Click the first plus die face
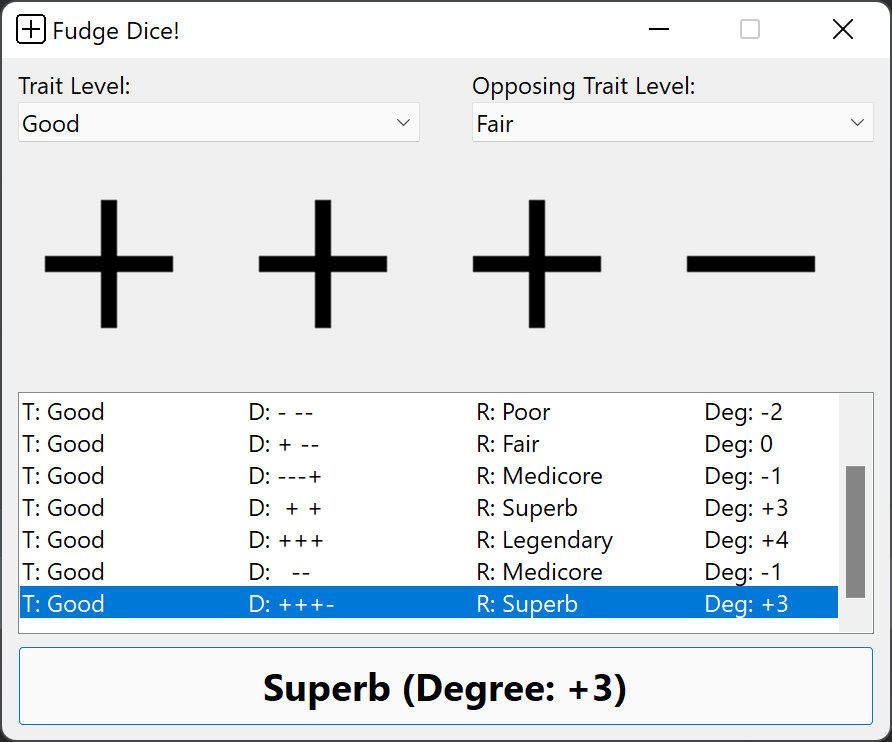This screenshot has width=892, height=742. (109, 264)
